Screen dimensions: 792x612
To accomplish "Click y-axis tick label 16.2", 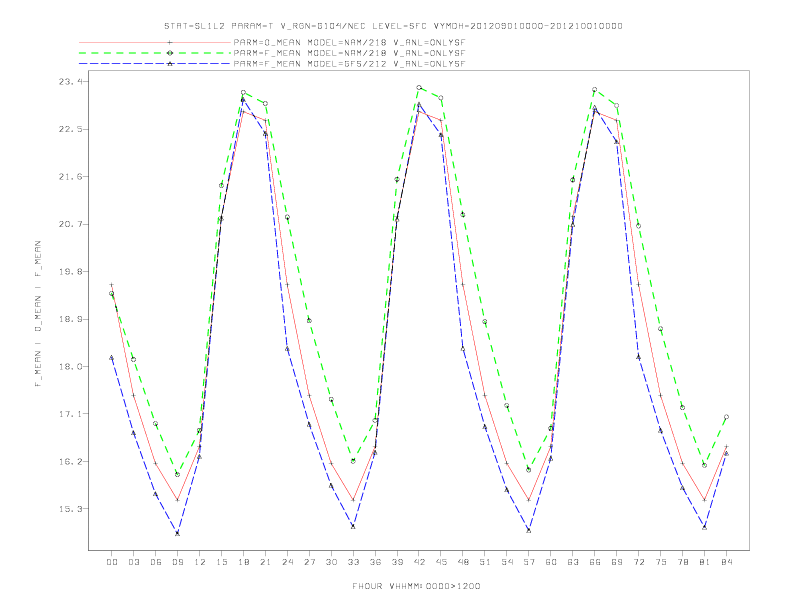I will coord(69,462).
